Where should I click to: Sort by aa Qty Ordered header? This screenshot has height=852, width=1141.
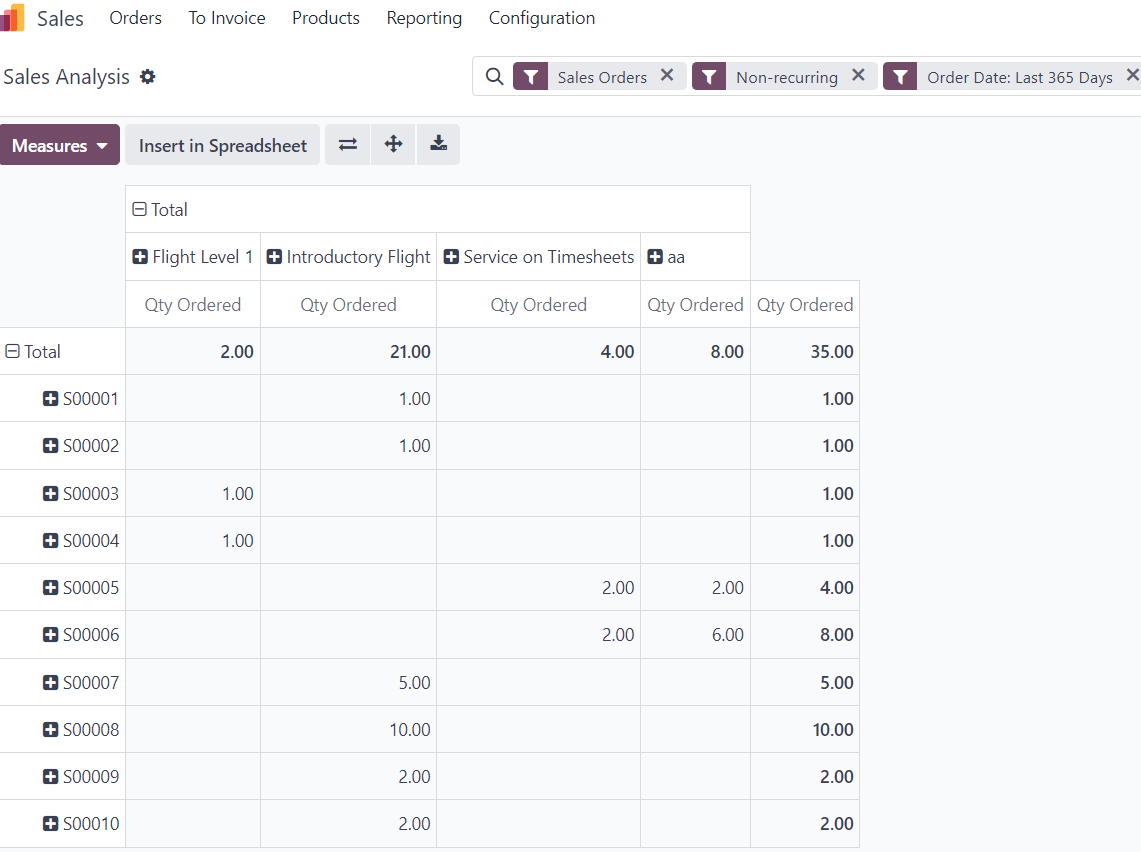696,304
